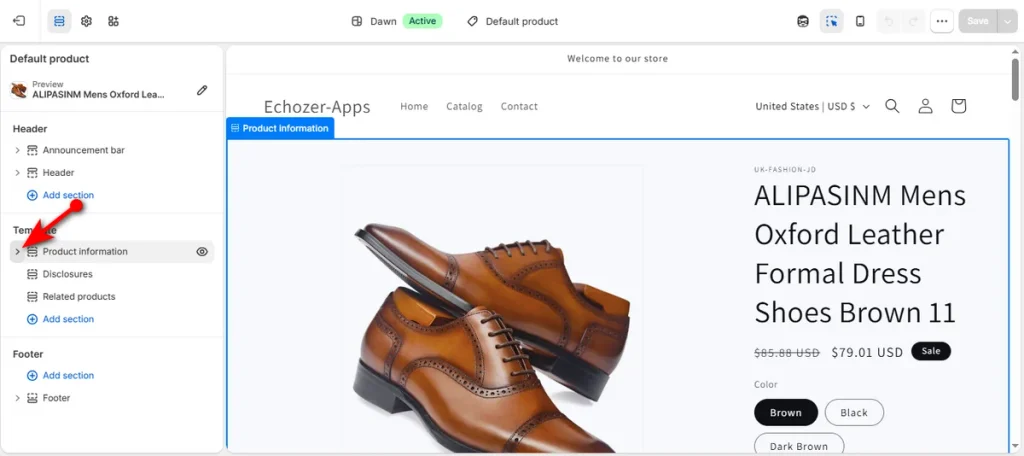The height and width of the screenshot is (456, 1024).
Task: Expand the Header section row
Action: click(18, 172)
